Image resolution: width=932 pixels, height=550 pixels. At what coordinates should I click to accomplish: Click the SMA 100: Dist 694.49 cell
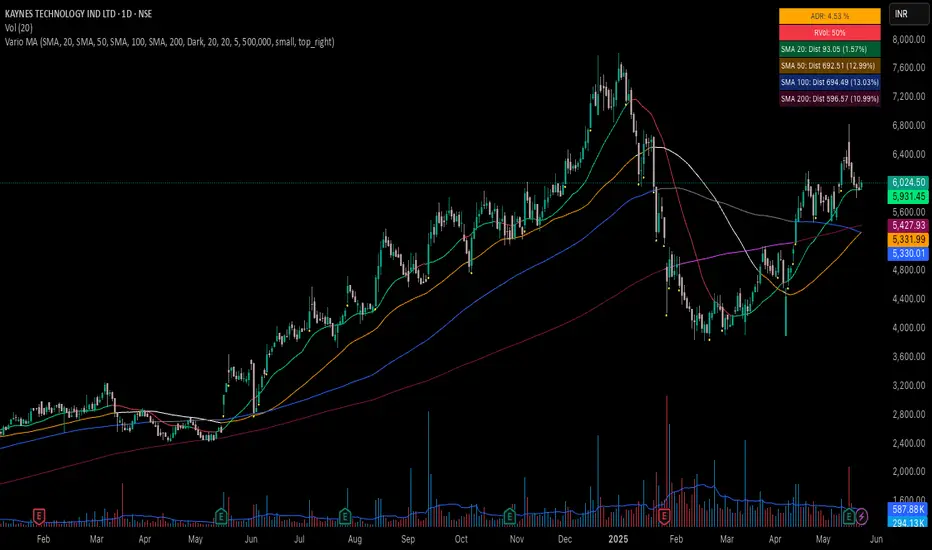click(830, 82)
